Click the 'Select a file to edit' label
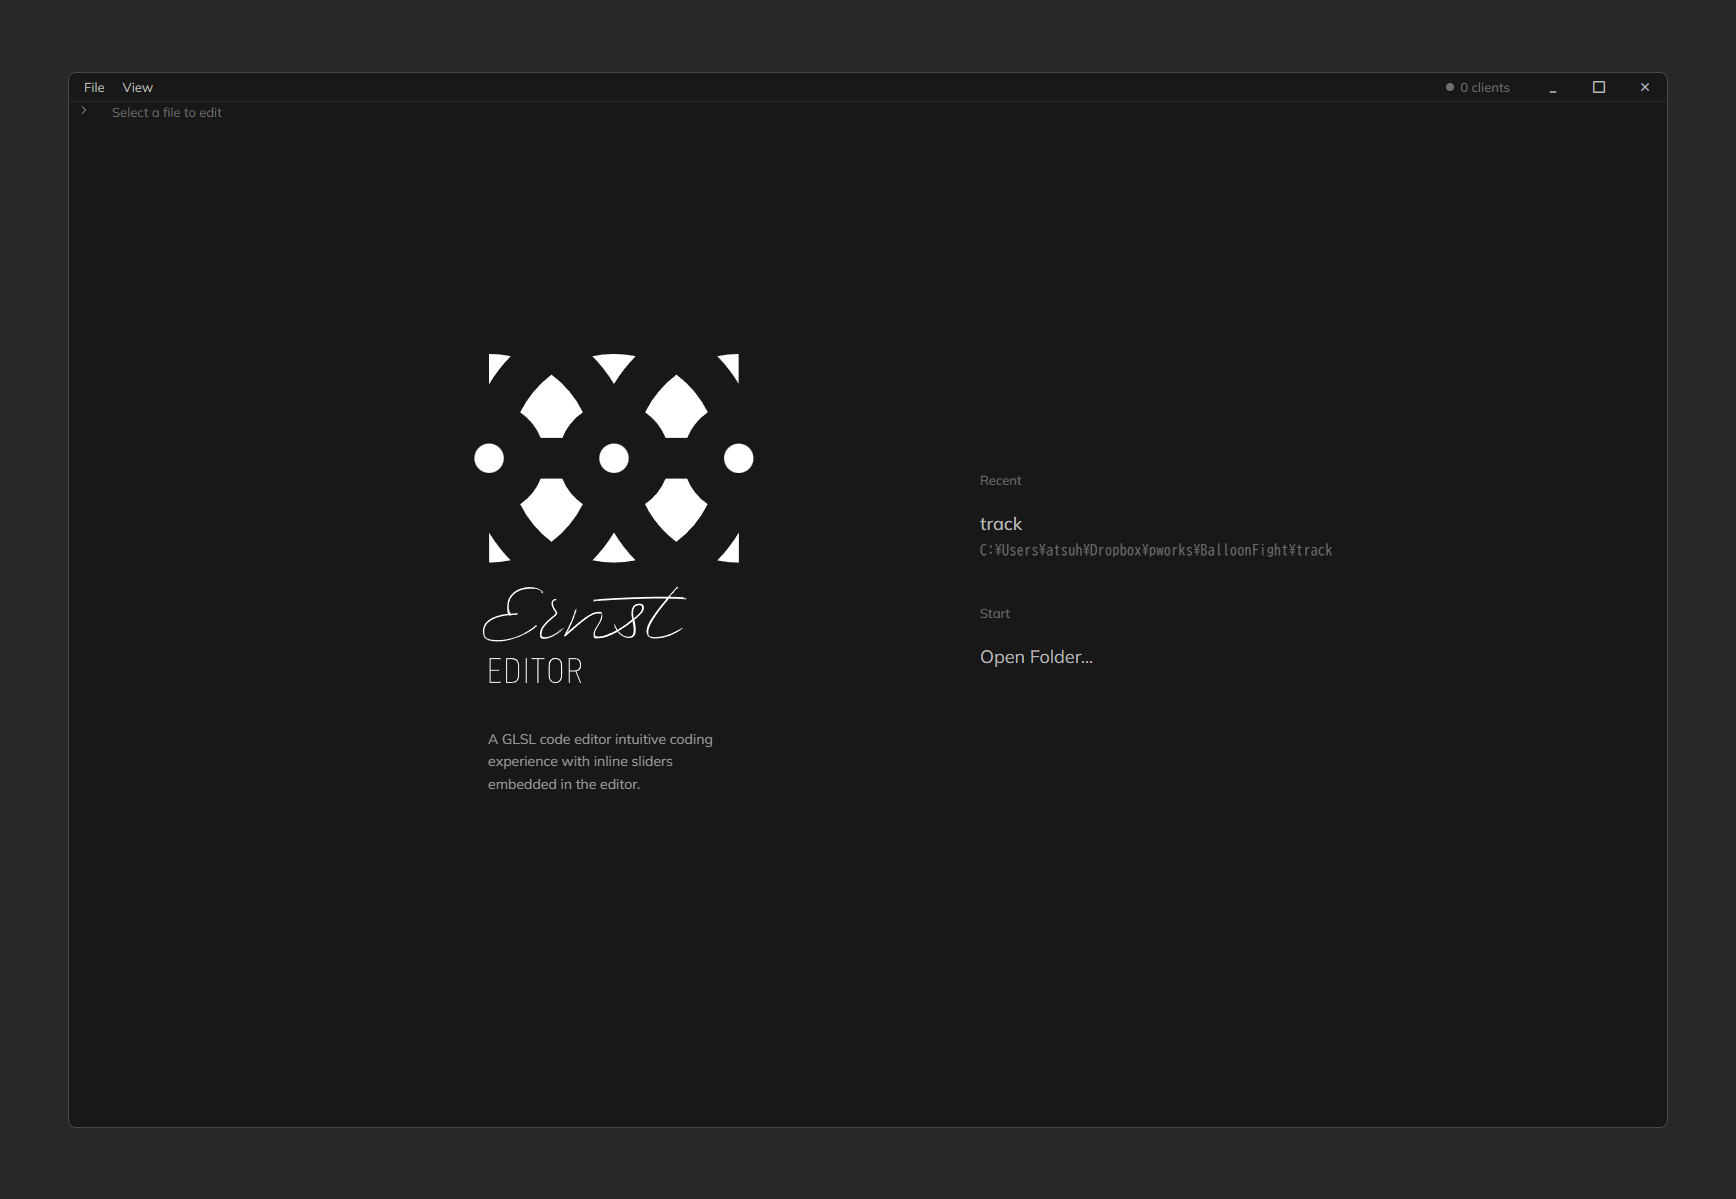 [167, 113]
